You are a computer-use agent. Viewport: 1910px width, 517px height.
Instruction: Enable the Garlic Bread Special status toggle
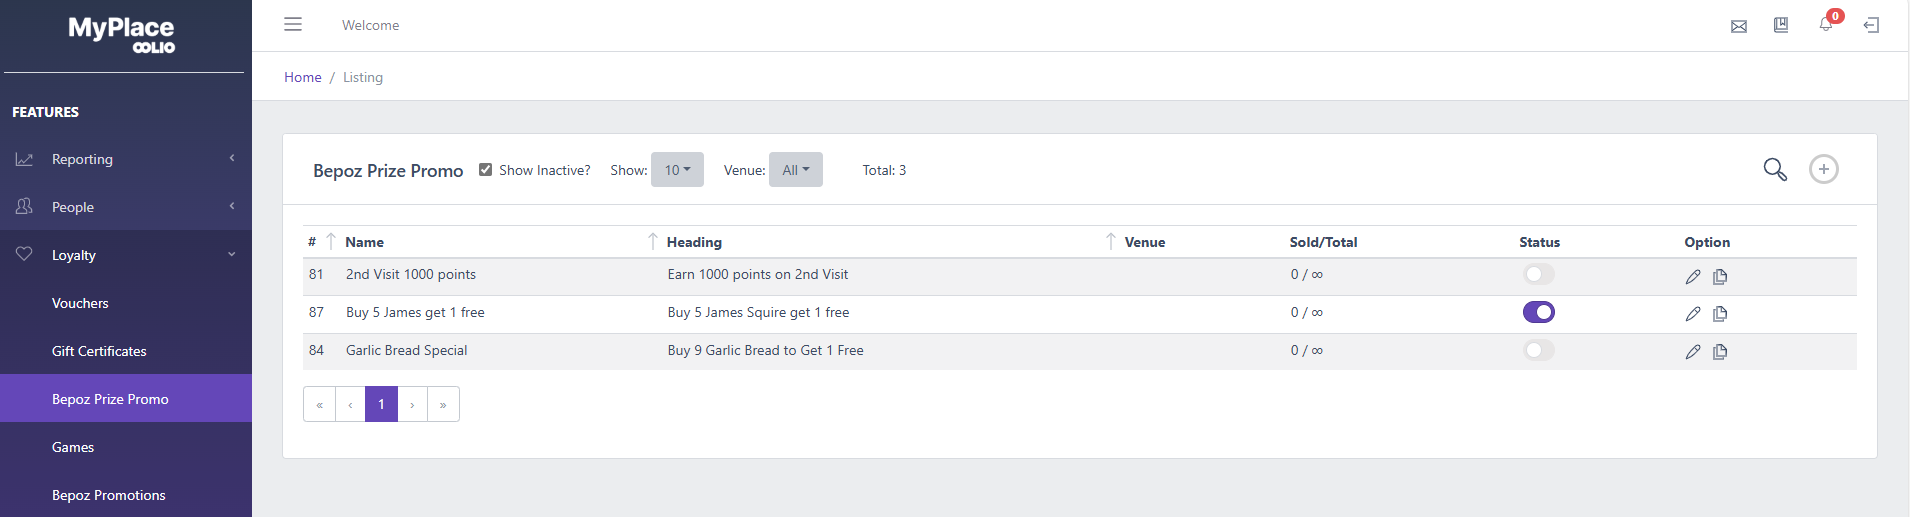click(1539, 350)
